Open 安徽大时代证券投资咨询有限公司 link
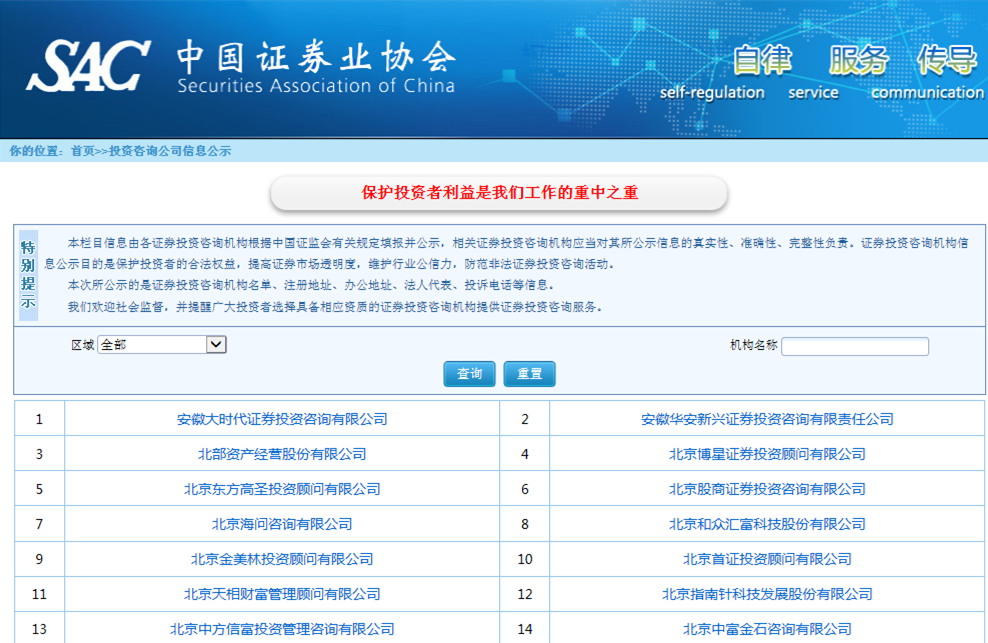Image resolution: width=988 pixels, height=643 pixels. point(282,419)
